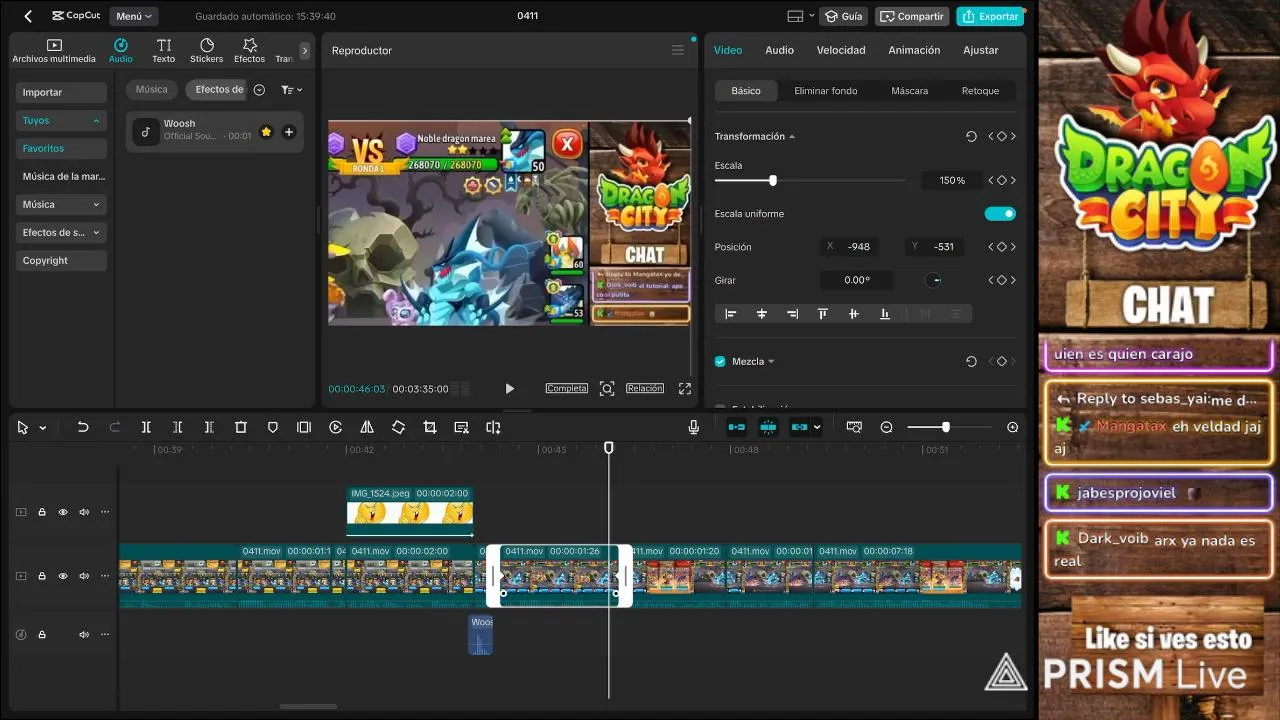Screen dimensions: 1280x720
Task: Open the Guía button
Action: click(844, 16)
